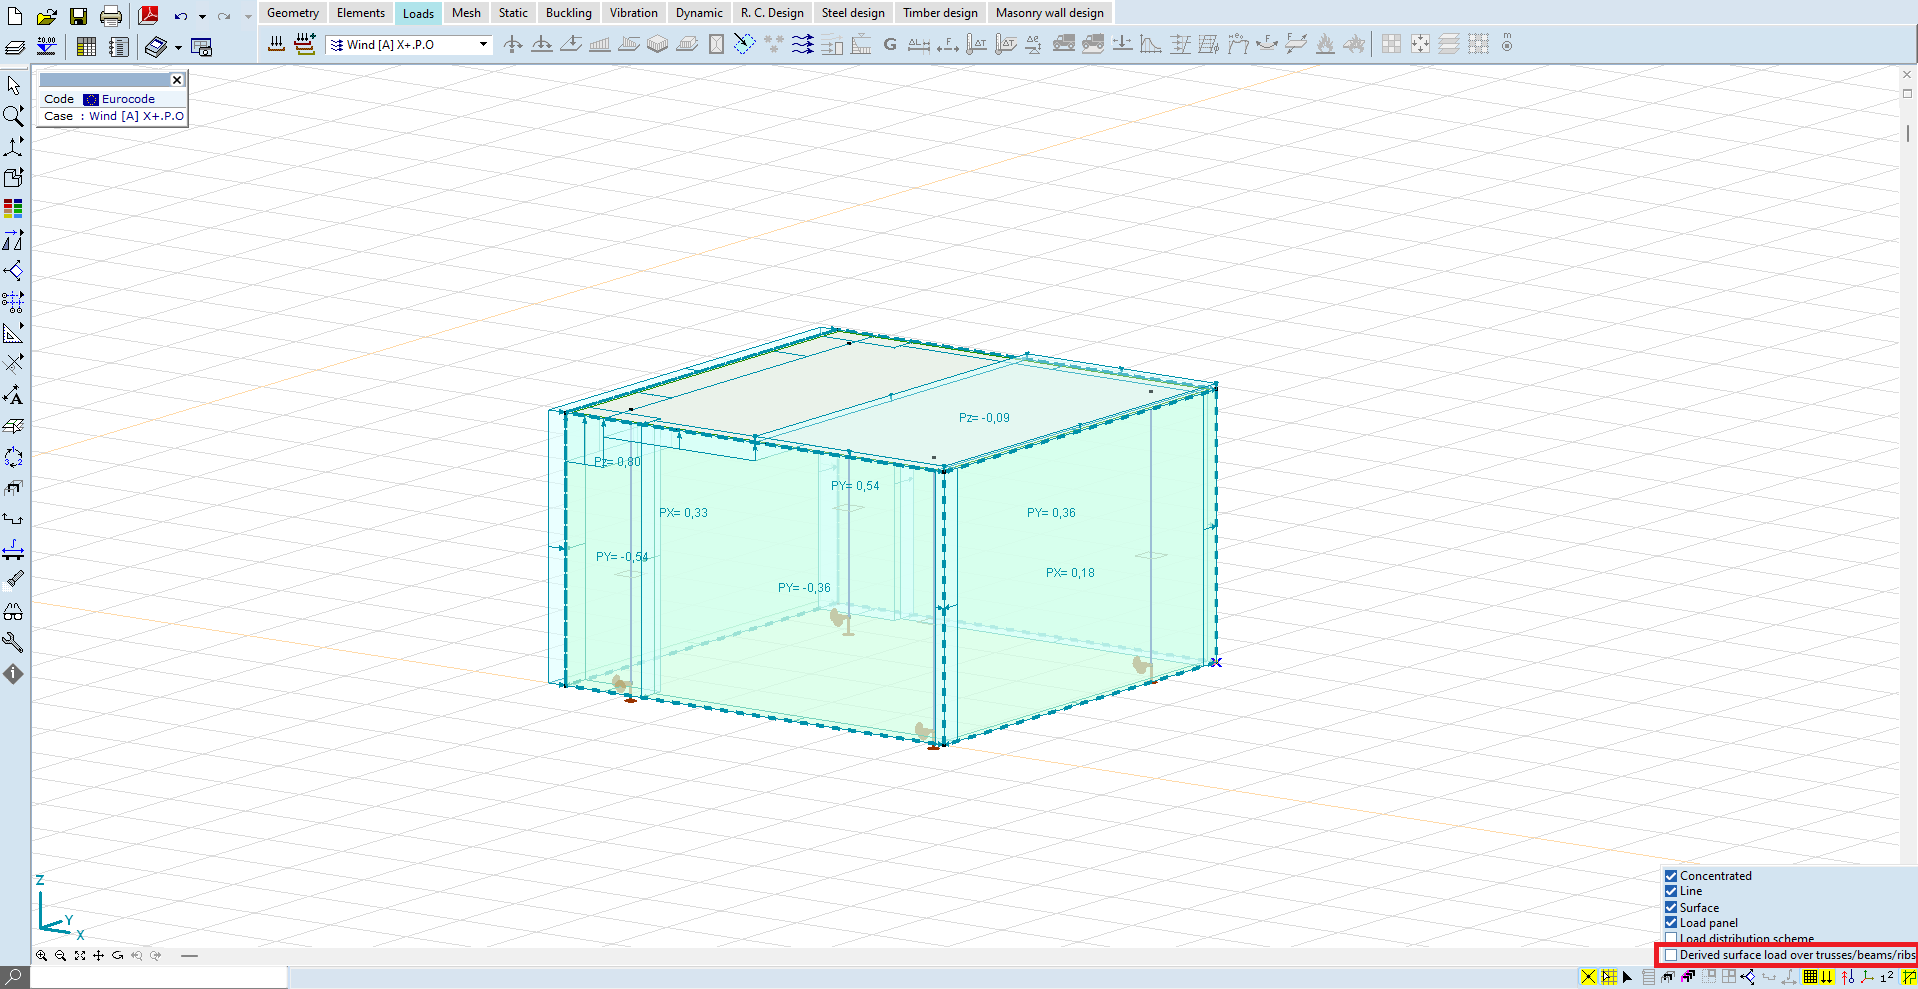Image resolution: width=1918 pixels, height=989 pixels.
Task: Open the R. C. Design tab
Action: pyautogui.click(x=772, y=13)
